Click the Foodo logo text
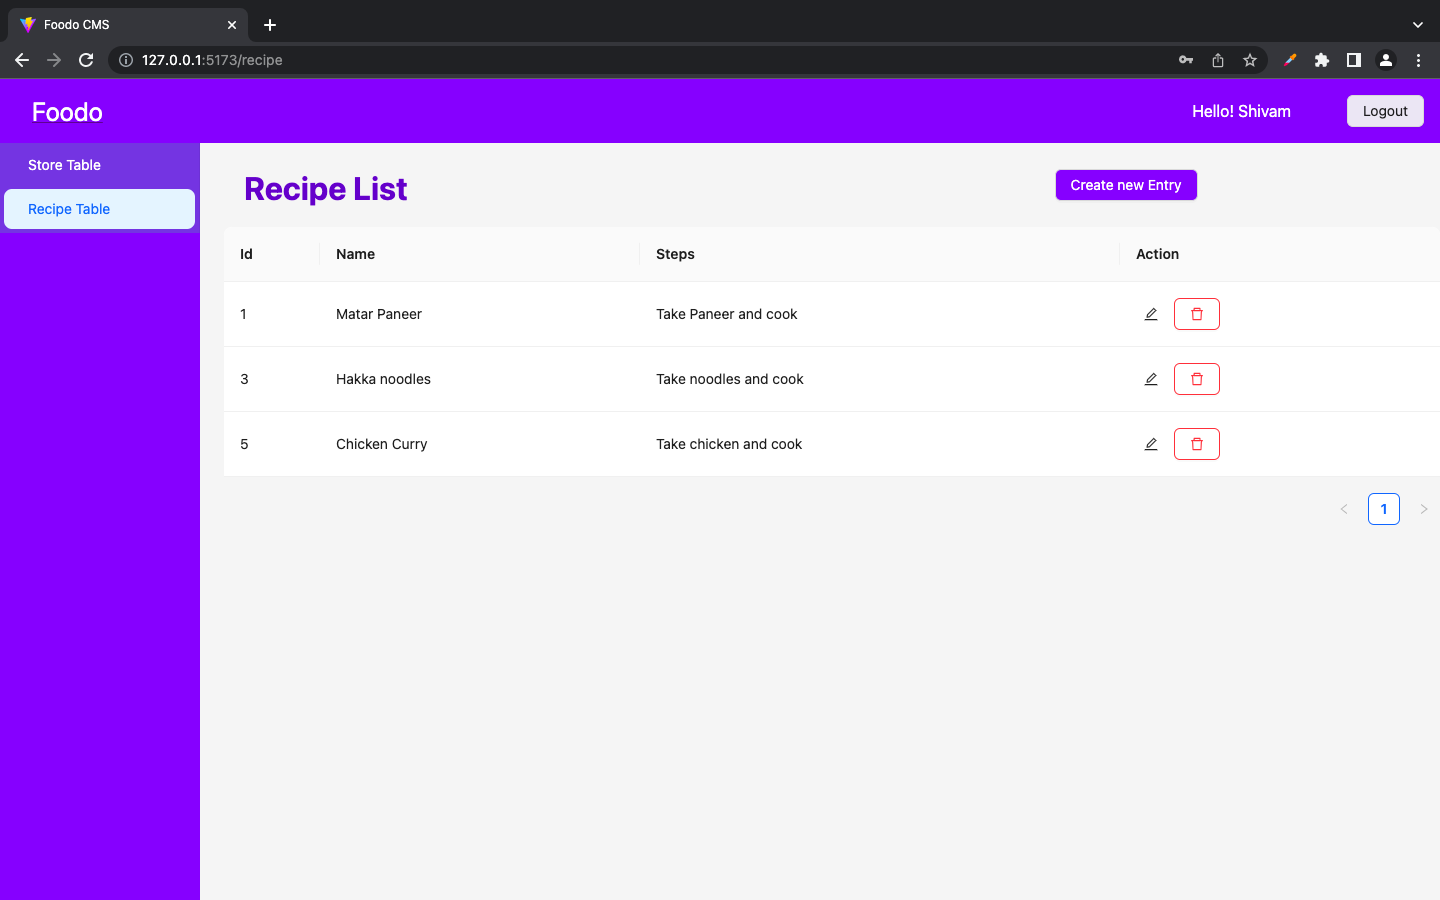Viewport: 1440px width, 900px height. tap(67, 112)
